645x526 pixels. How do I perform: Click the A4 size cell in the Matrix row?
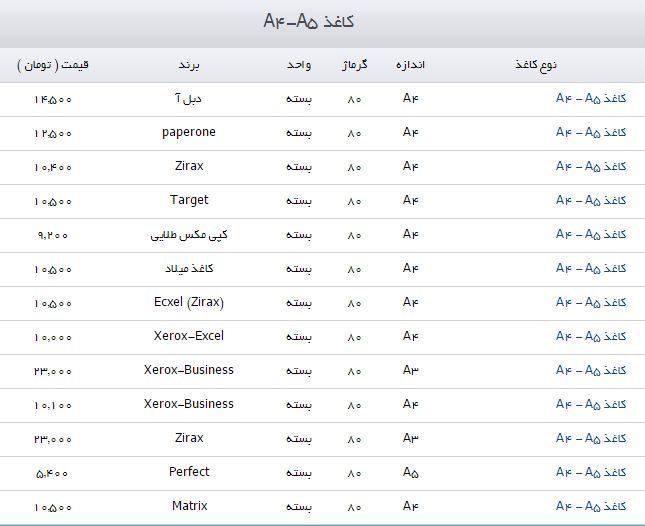click(411, 506)
